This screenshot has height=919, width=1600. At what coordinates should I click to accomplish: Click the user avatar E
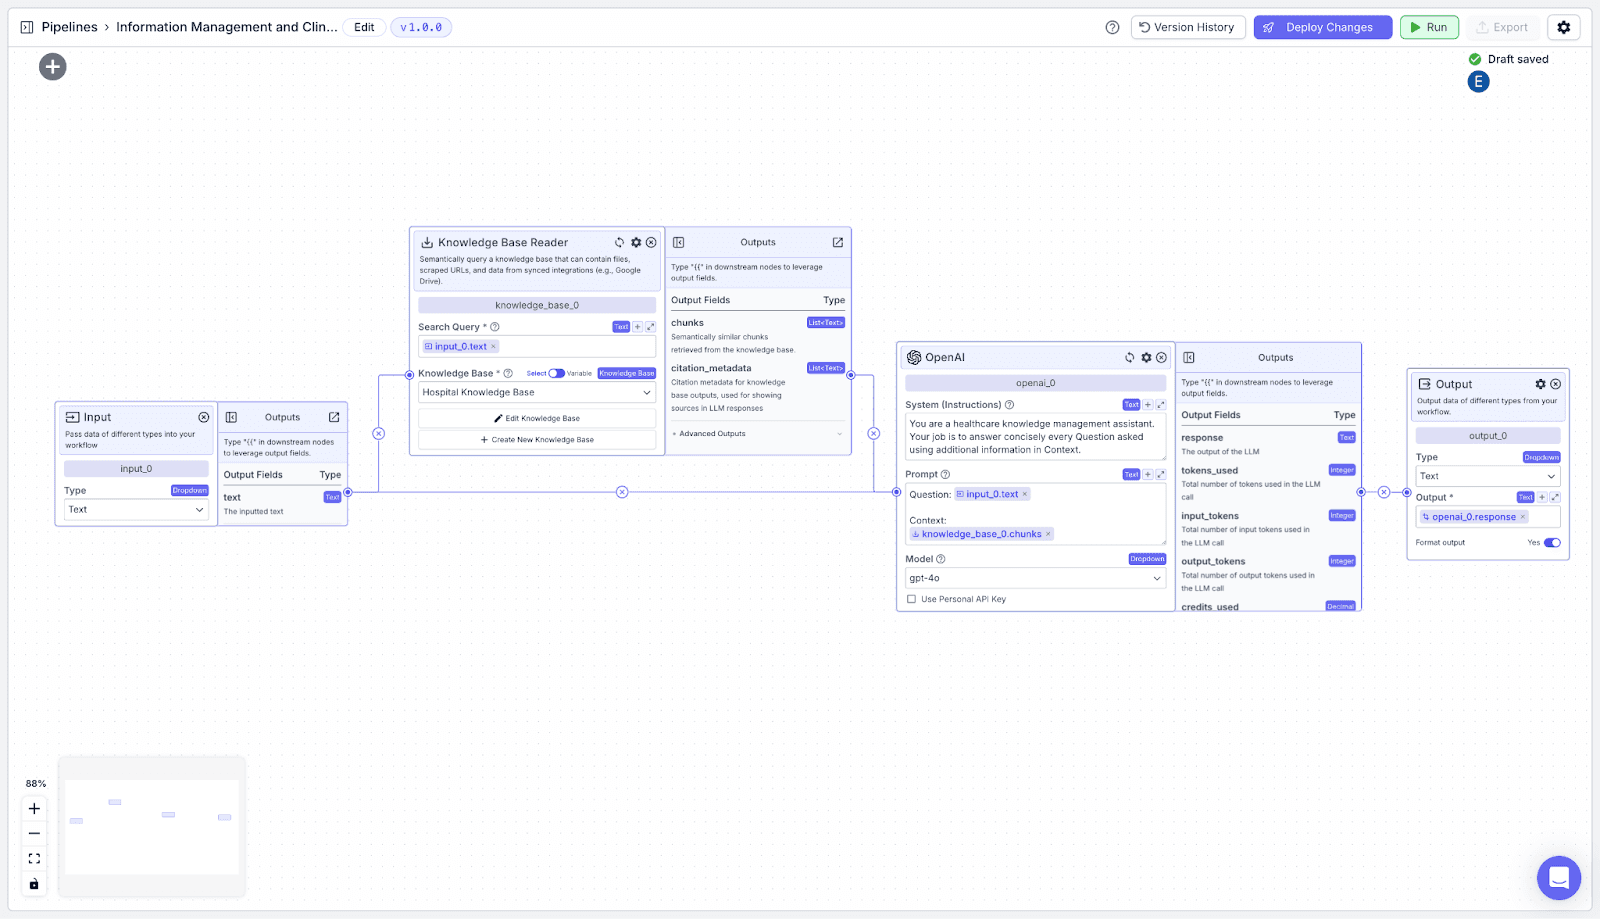1479,82
